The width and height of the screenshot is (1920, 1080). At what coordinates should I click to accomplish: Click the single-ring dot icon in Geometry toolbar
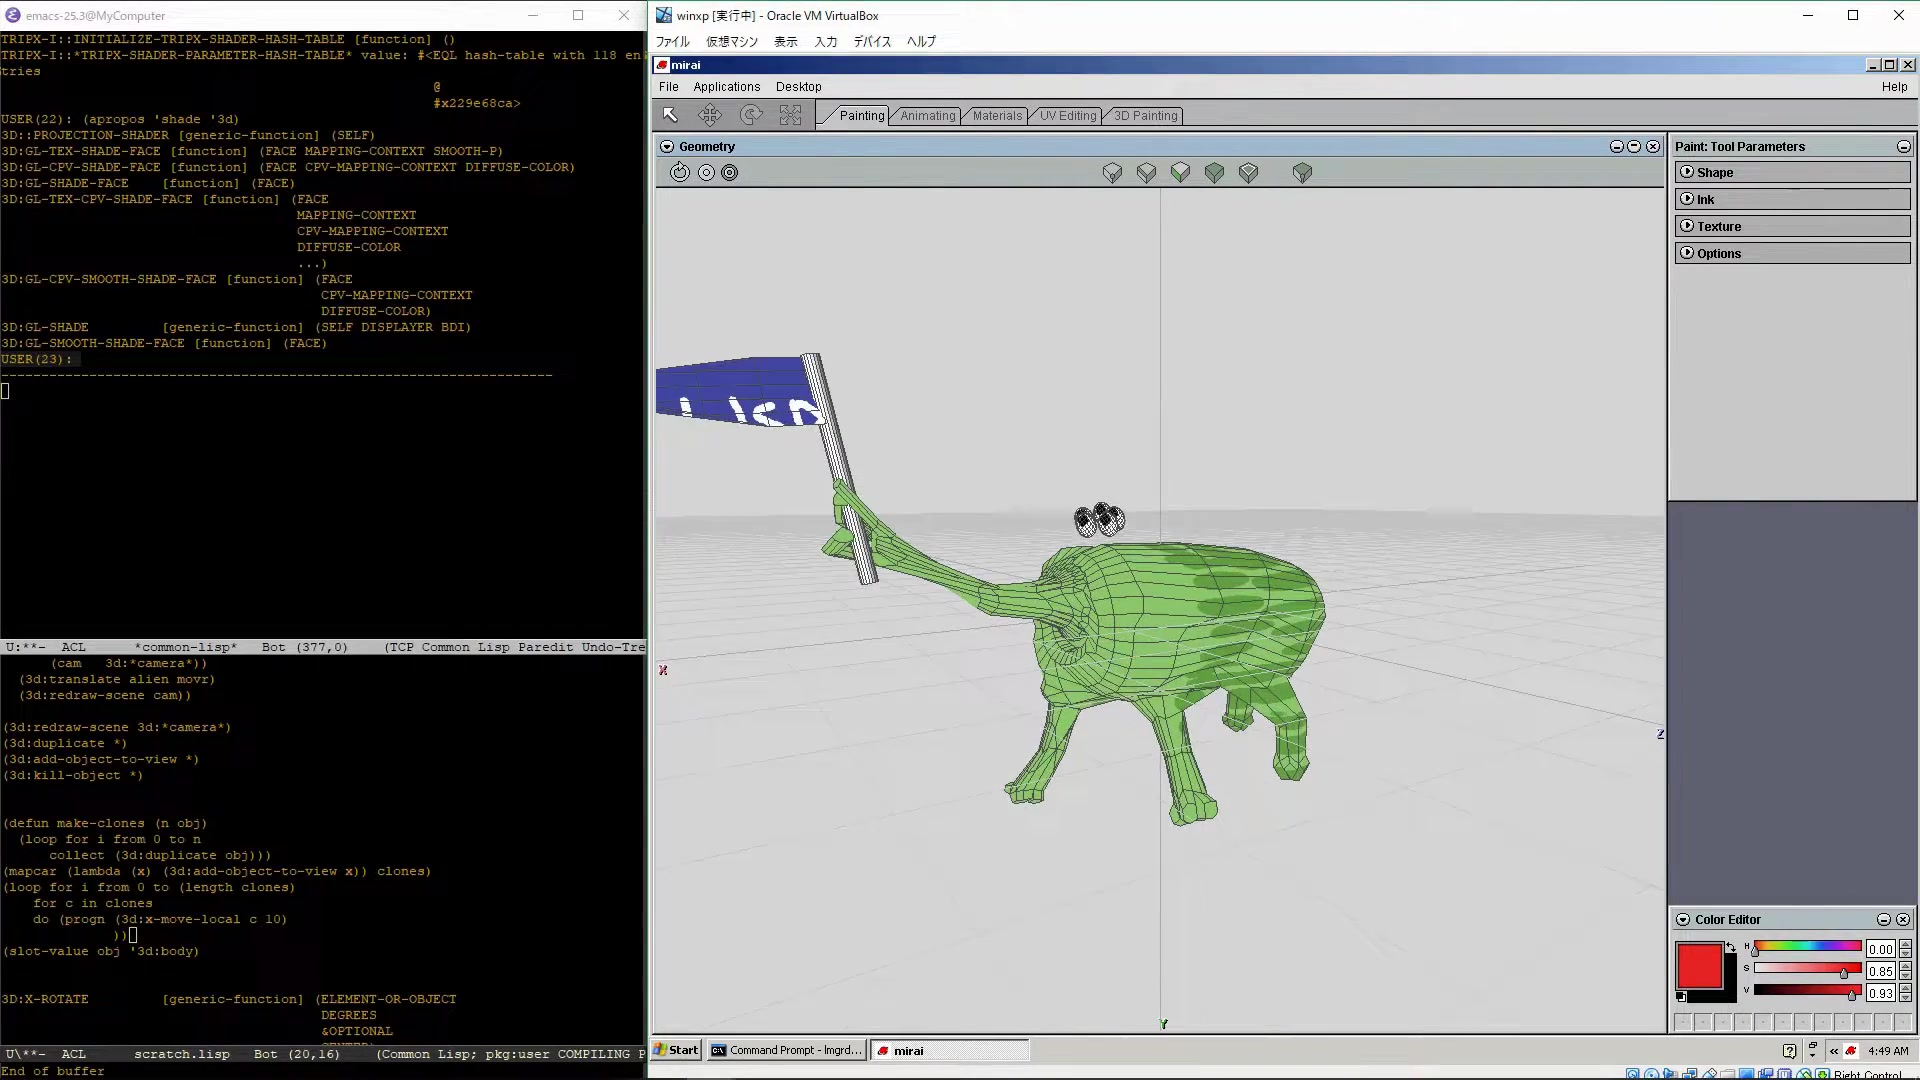706,173
